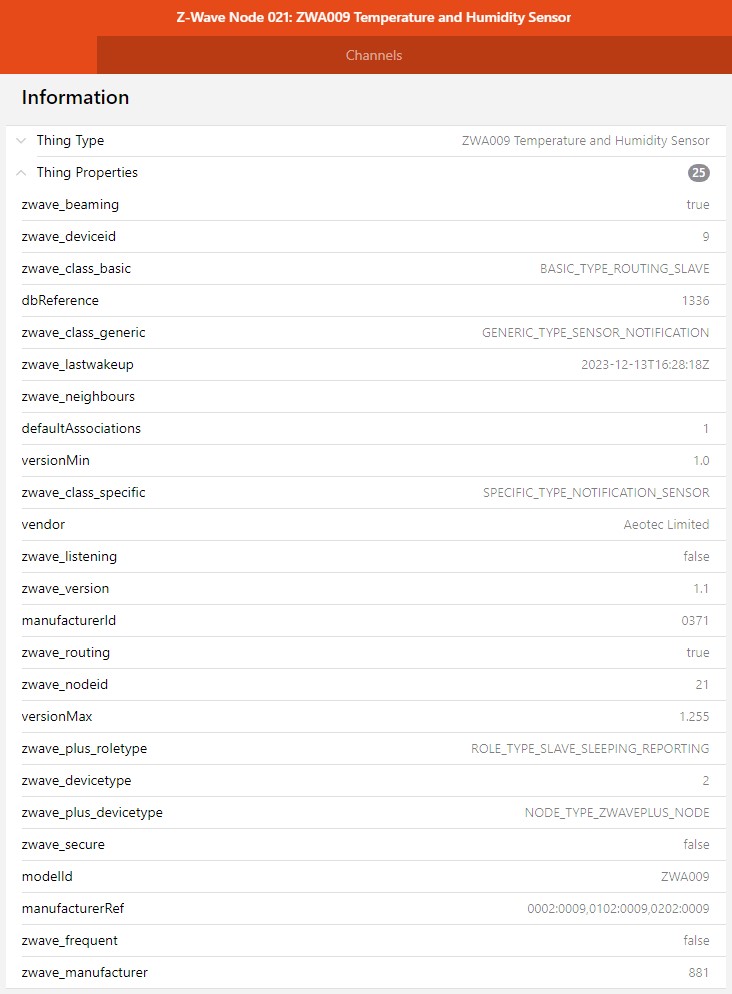The width and height of the screenshot is (732, 994).
Task: Select the zwave_manufacturer value 881
Action: click(700, 972)
